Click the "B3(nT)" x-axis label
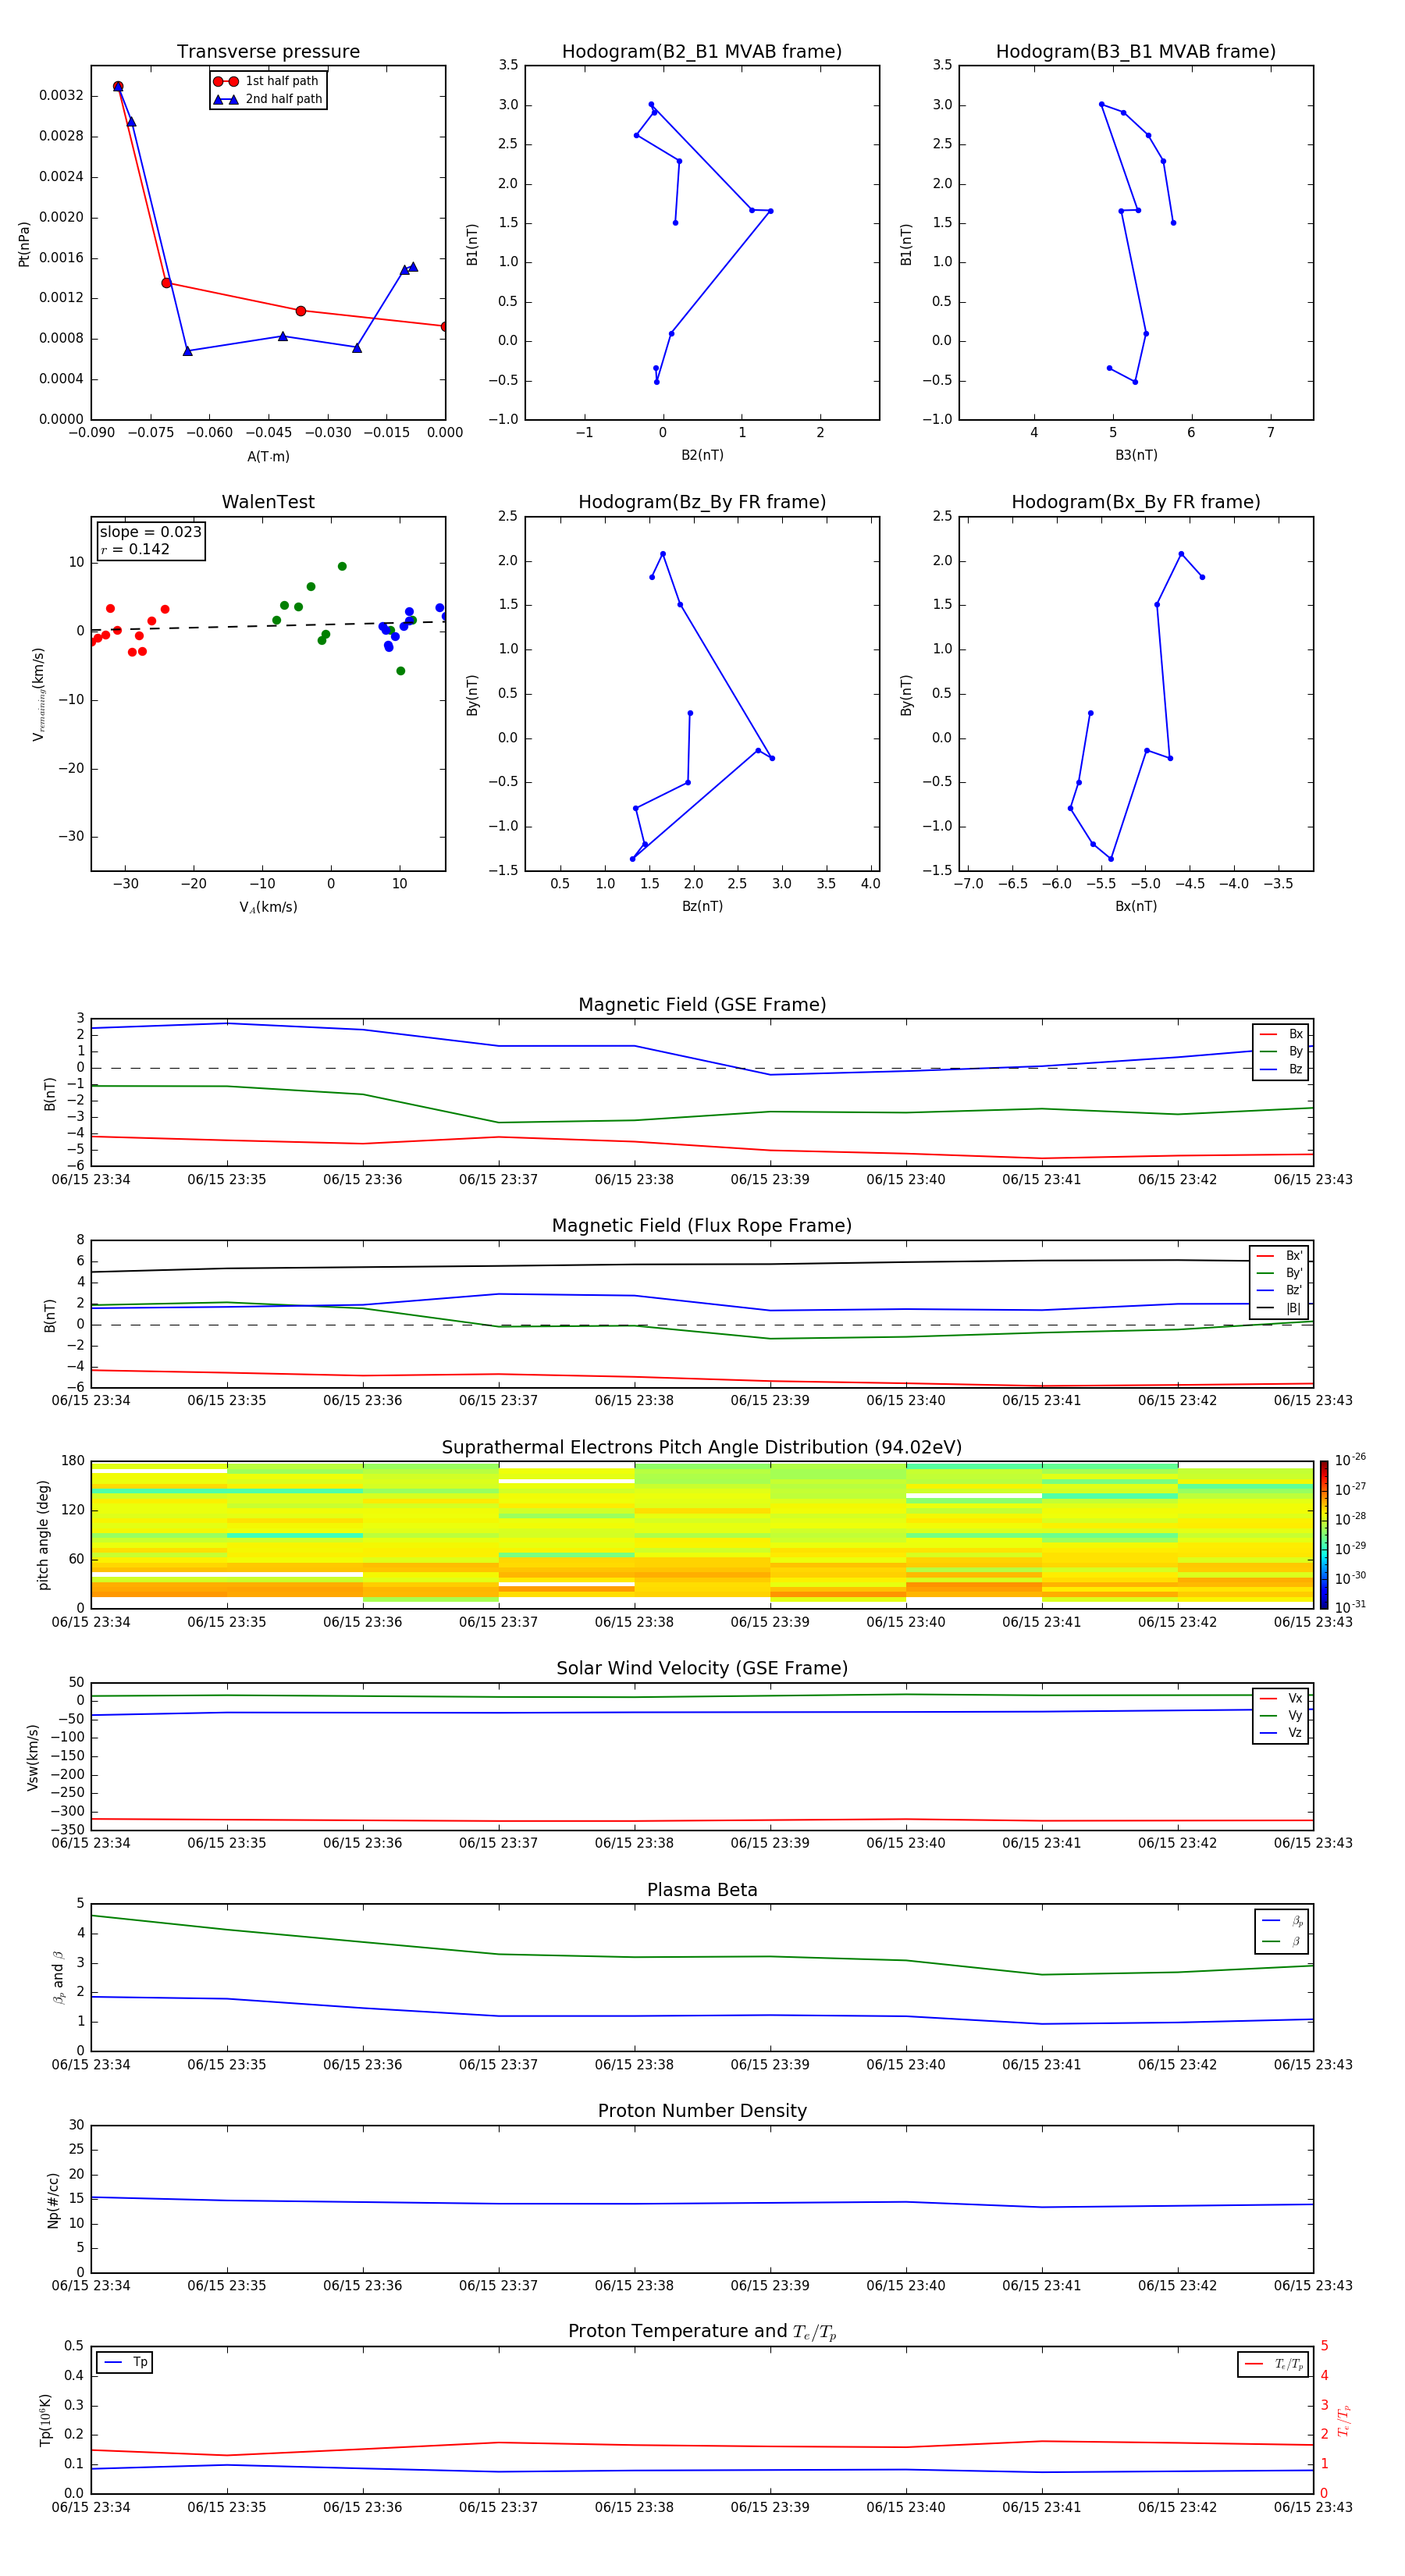Screen dimensions: 1405x2576 pyautogui.click(x=1136, y=455)
